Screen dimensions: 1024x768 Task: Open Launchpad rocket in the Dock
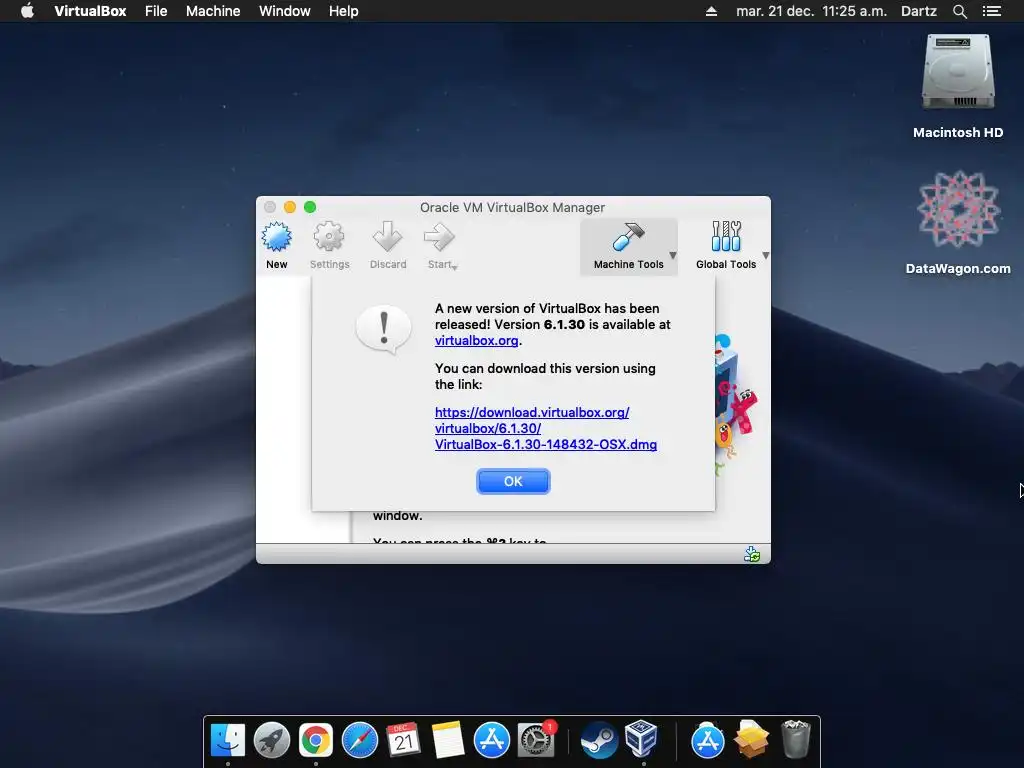(x=272, y=740)
